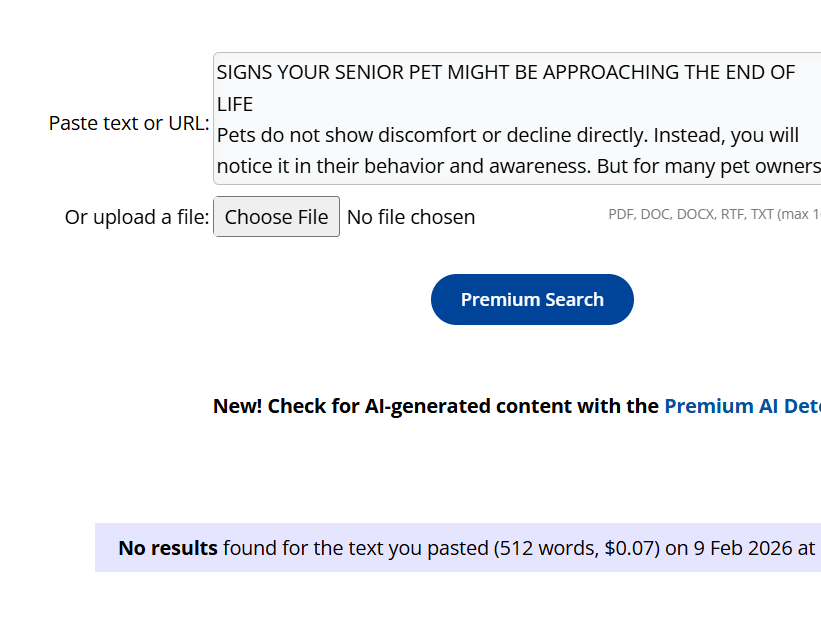The image size is (821, 625).
Task: Click the '512 words, $0.07' result detail
Action: click(x=577, y=548)
